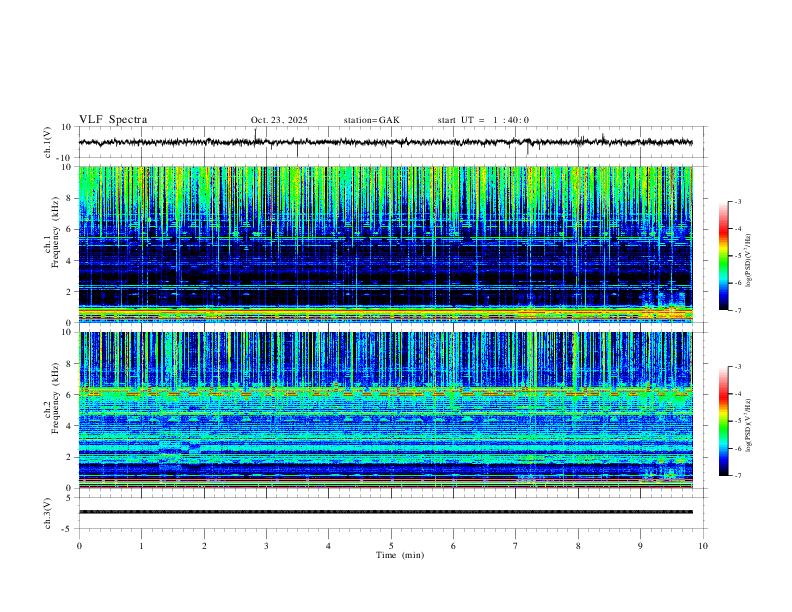Click the 'ch.1 Frequency (kHz)' axis label
Screen dimensions: 792x612
click(x=52, y=232)
